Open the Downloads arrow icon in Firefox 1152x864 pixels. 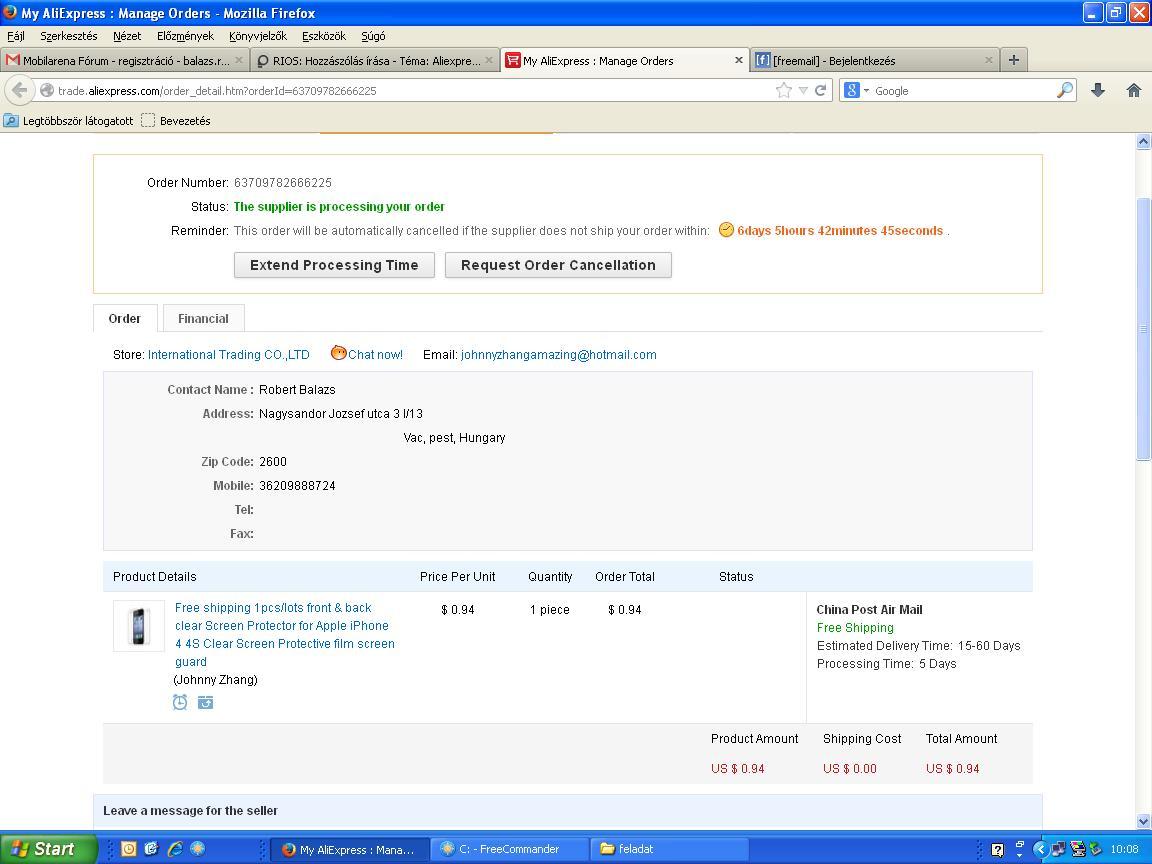1098,90
